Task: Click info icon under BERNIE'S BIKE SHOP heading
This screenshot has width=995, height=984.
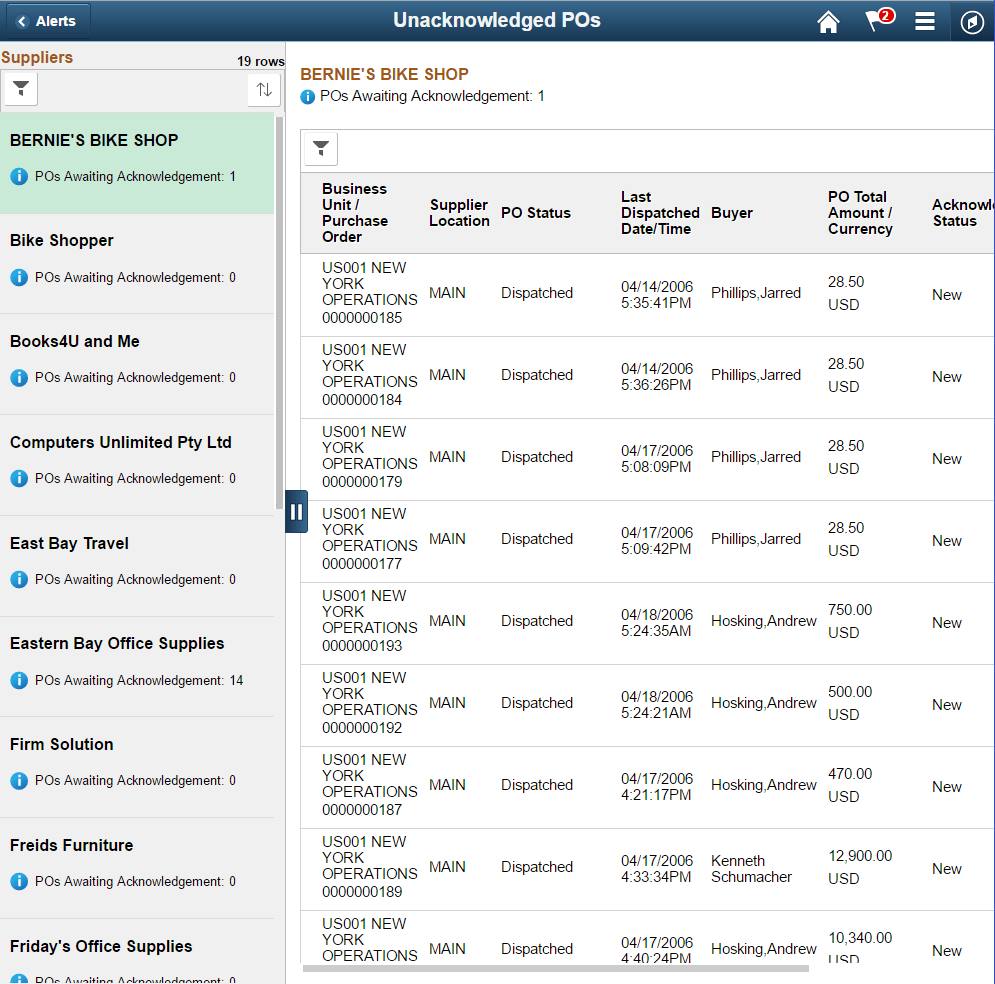Action: pyautogui.click(x=308, y=96)
